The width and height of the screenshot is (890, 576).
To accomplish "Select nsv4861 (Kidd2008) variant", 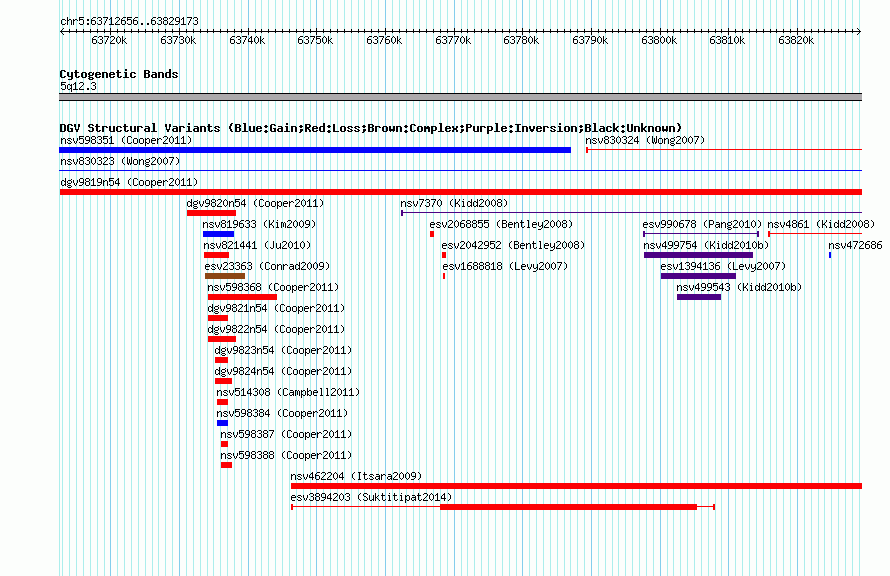I will (x=821, y=224).
